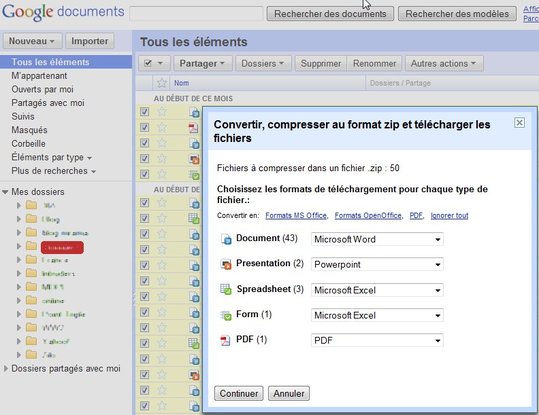Close the zip download dialog with the X
Image resolution: width=539 pixels, height=415 pixels.
pyautogui.click(x=519, y=122)
